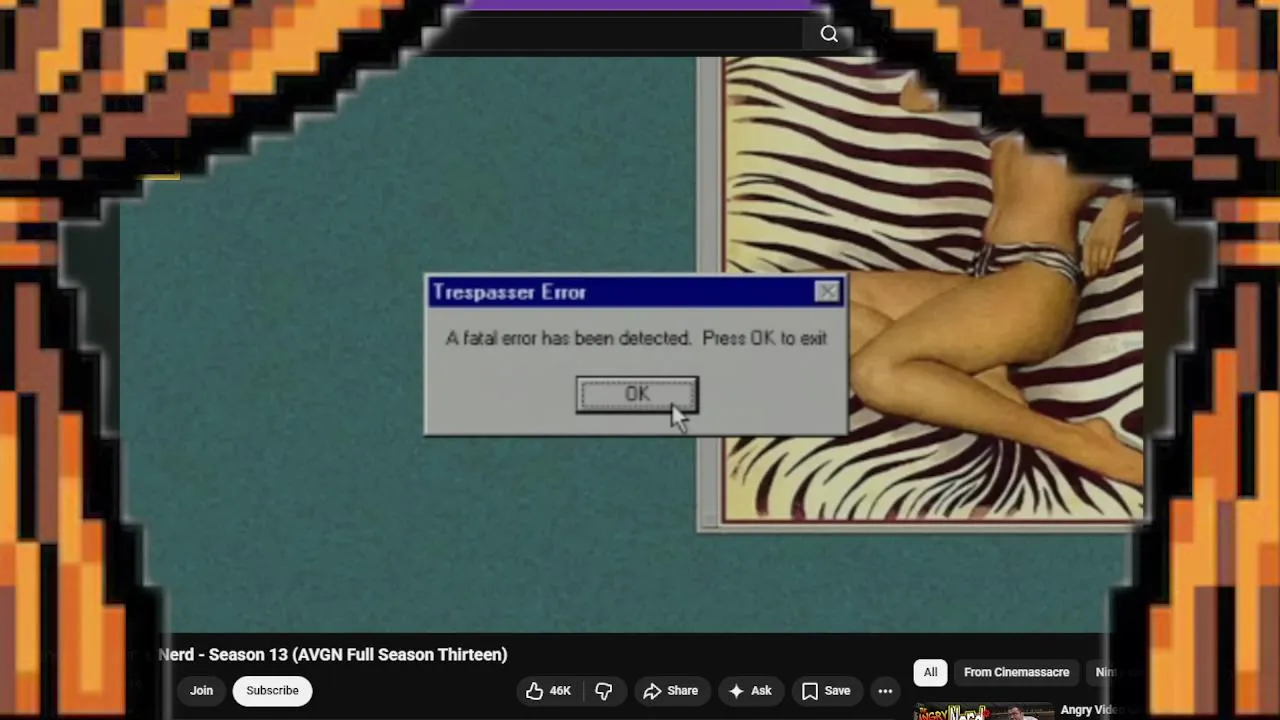Subscribe to the channel
Viewport: 1280px width, 720px height.
(272, 690)
